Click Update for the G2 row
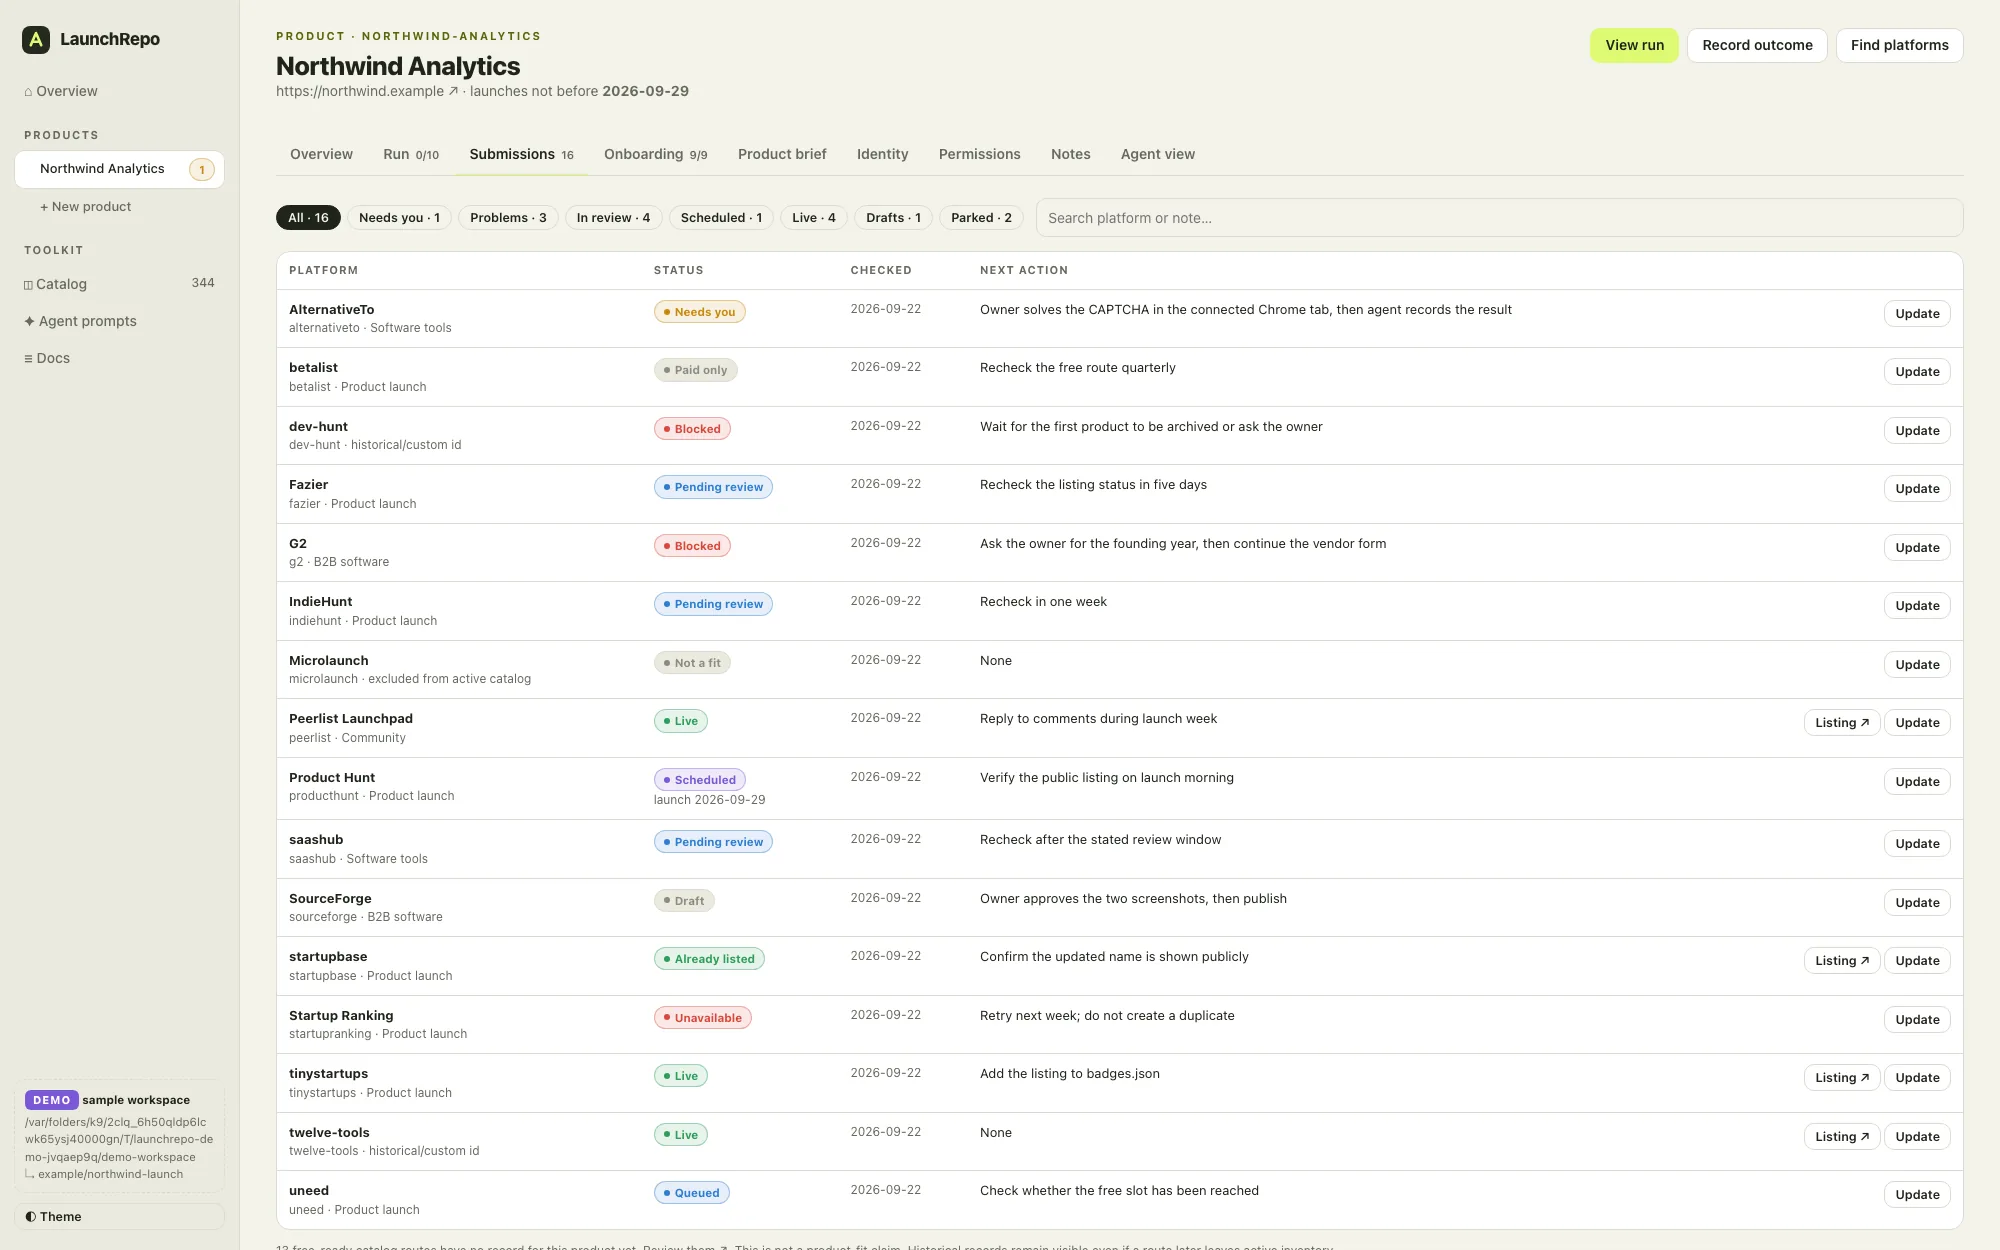Image resolution: width=2000 pixels, height=1250 pixels. (1917, 548)
